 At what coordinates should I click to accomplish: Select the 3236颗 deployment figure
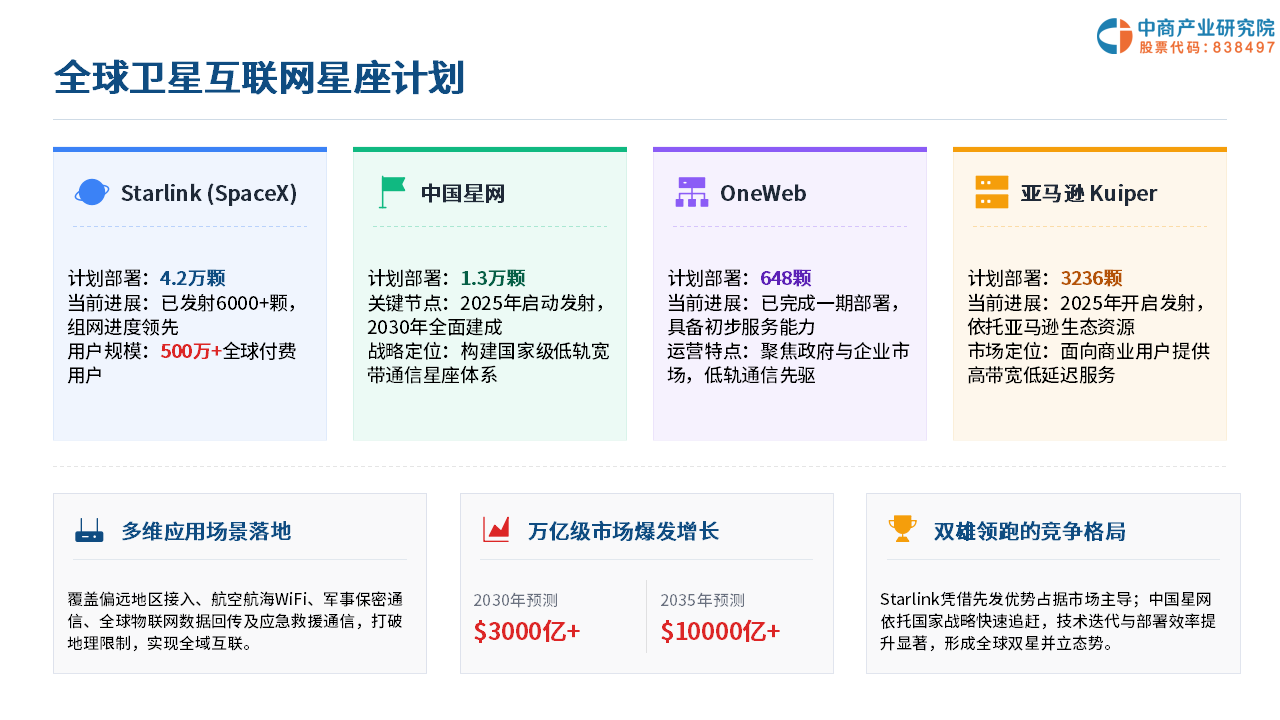(1092, 278)
